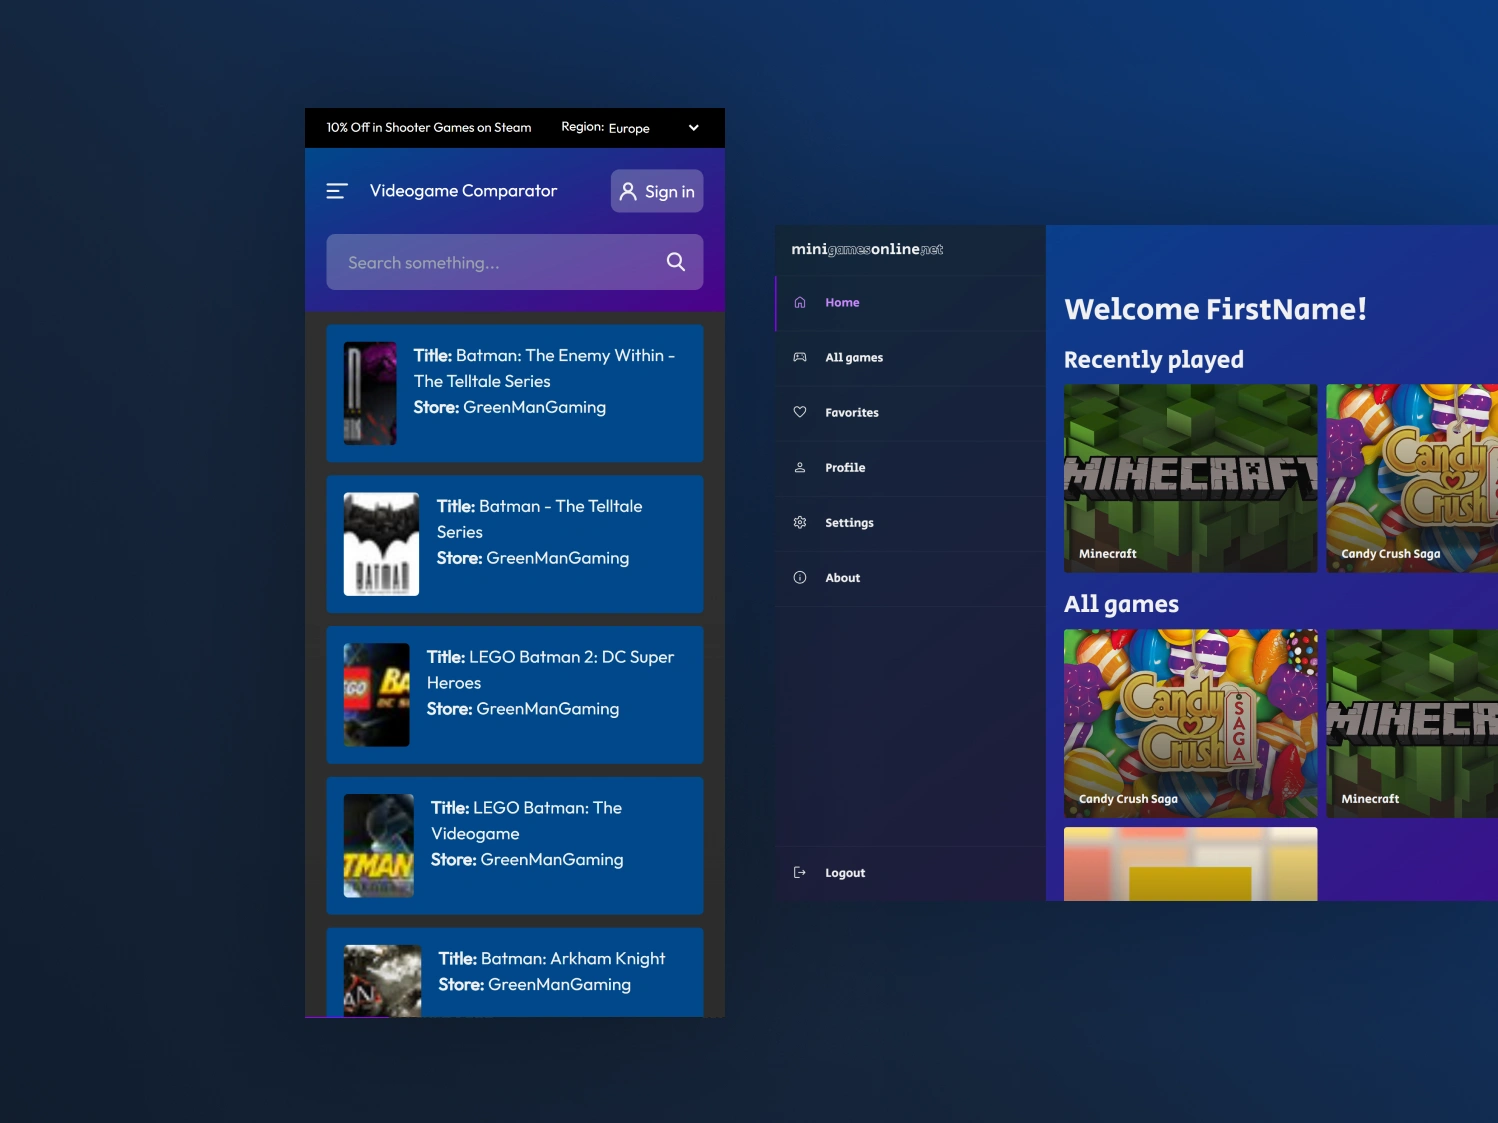1498x1123 pixels.
Task: Open Candy Crush Saga under All games
Action: pos(1190,723)
